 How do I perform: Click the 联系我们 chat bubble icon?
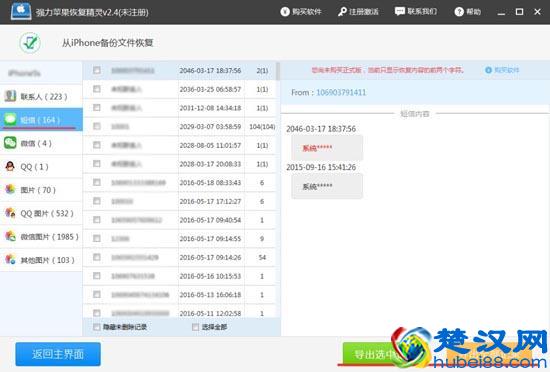coord(400,12)
